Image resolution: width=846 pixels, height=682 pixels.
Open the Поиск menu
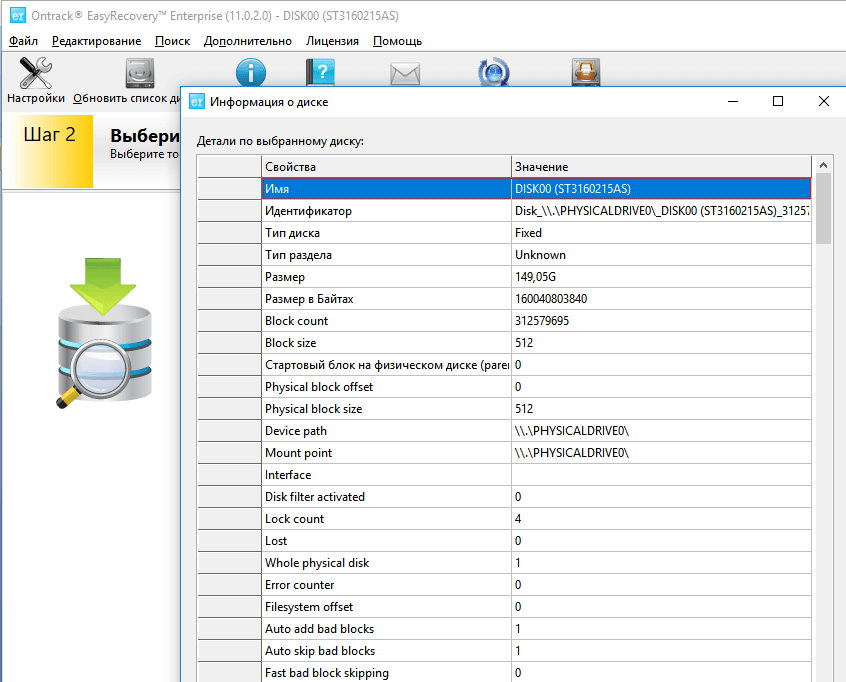coord(173,41)
